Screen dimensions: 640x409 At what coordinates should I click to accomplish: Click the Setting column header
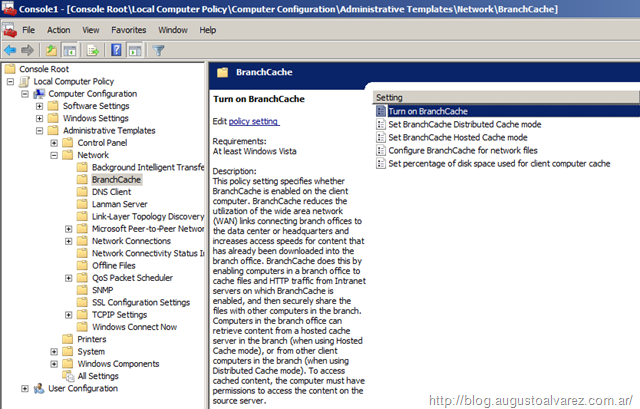pyautogui.click(x=390, y=98)
